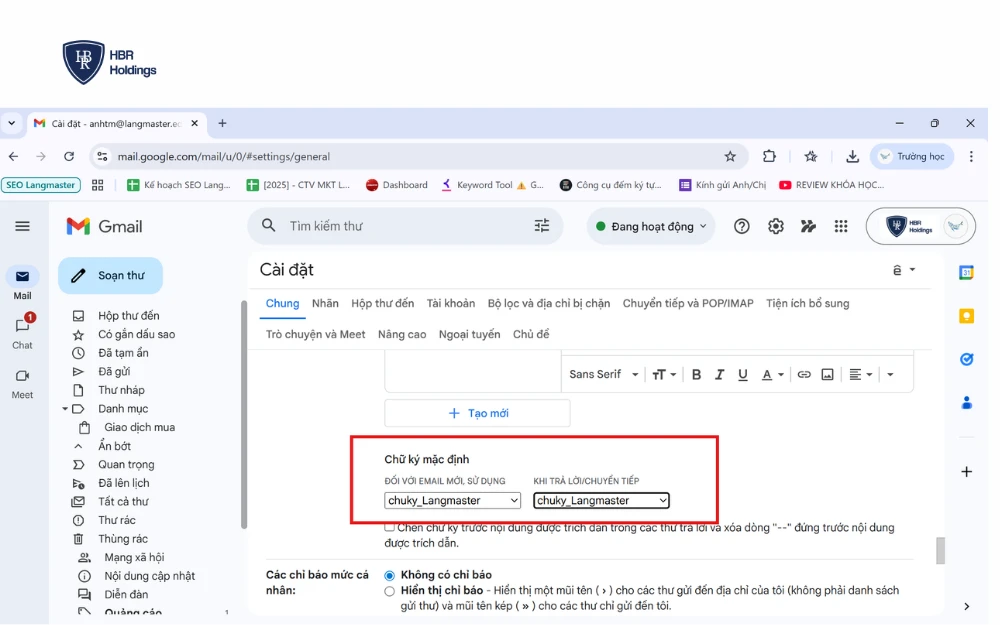Viewport: 1000px width, 625px height.
Task: Open Giao dịch mua category
Action: (139, 427)
